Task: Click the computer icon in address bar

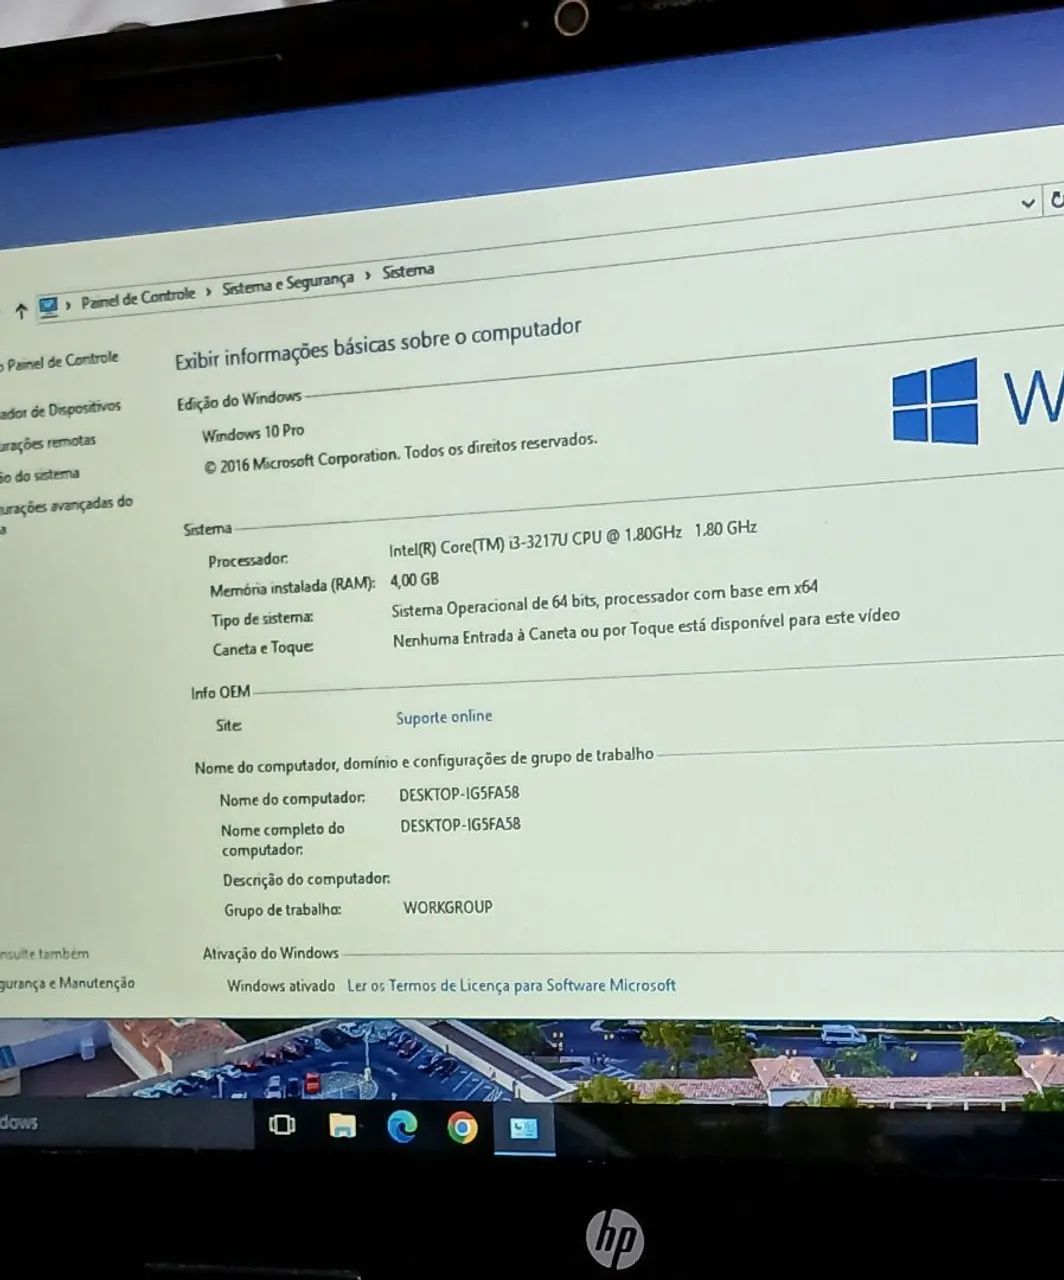Action: [x=48, y=305]
